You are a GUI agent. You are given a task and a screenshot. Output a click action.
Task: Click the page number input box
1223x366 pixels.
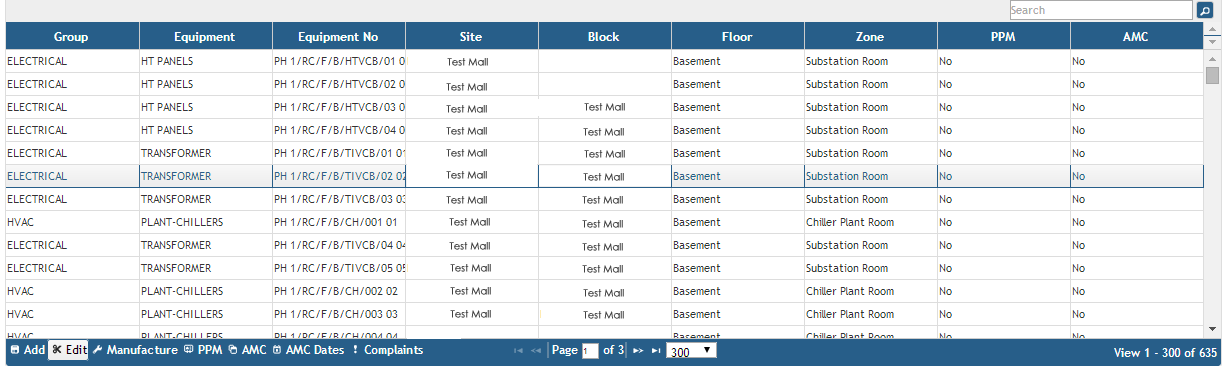tap(590, 351)
